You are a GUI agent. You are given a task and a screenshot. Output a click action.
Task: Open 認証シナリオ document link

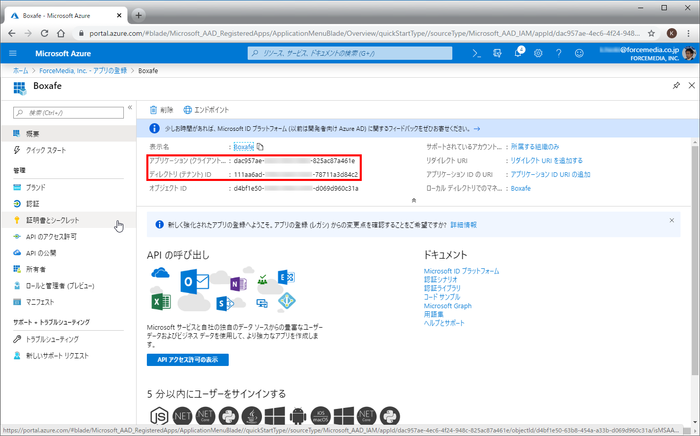[440, 279]
